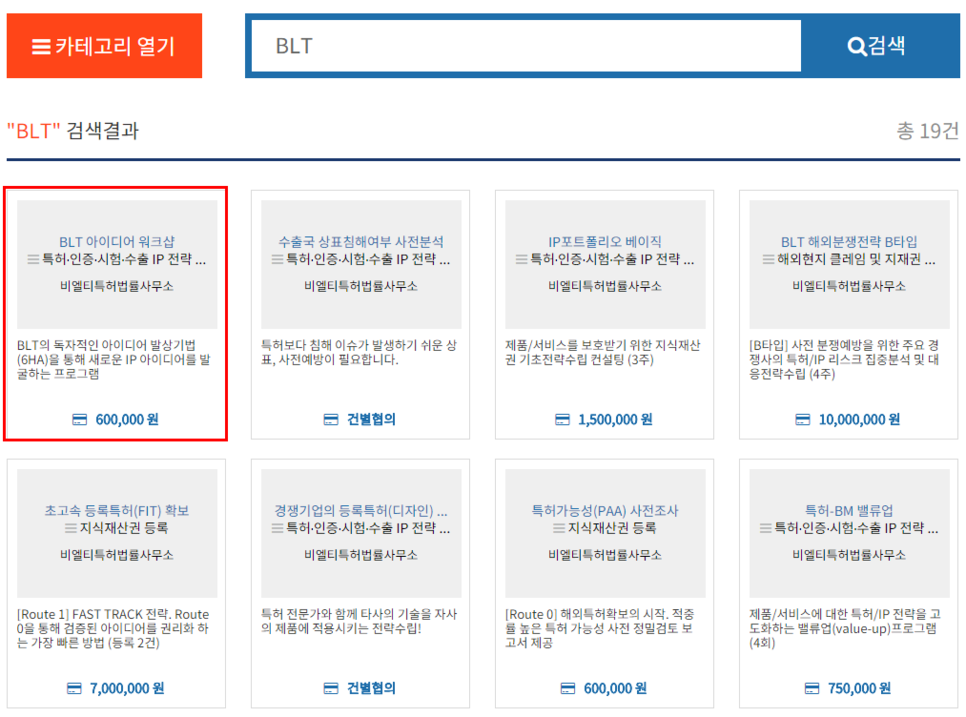The height and width of the screenshot is (717, 966).
Task: Click 비엘티특허법률사무소 on BLT 아이디어 워크샵 card
Action: (x=117, y=286)
